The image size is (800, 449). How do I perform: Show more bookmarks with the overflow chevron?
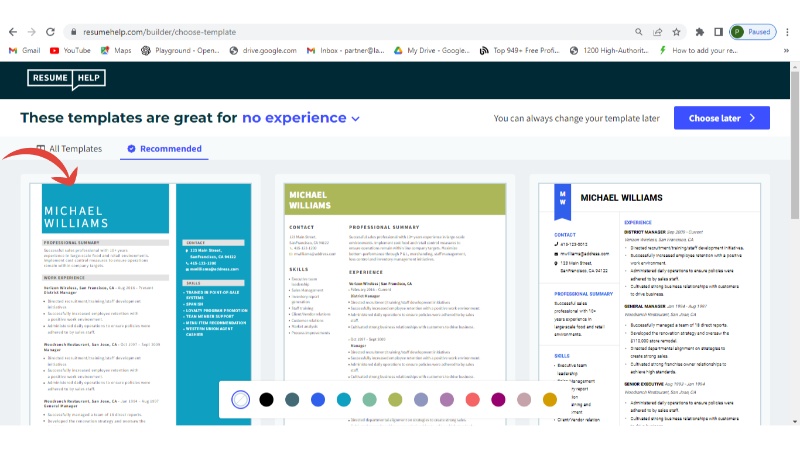788,49
